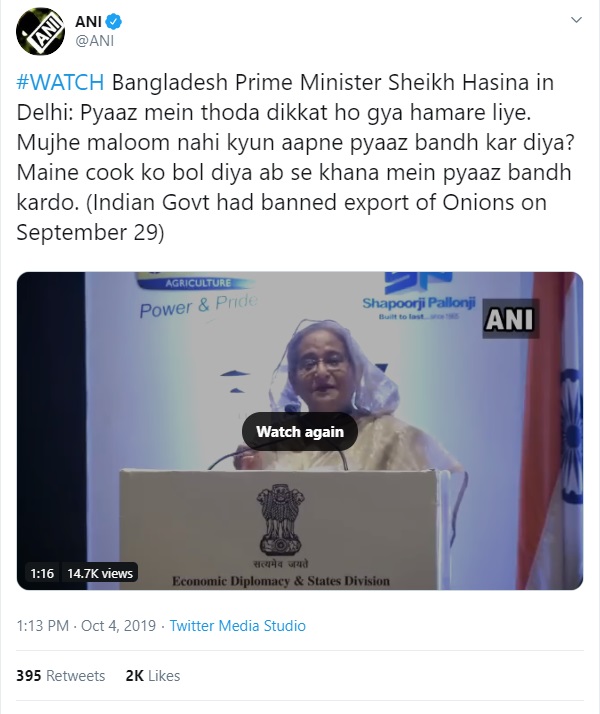Click the Watch again button
The width and height of the screenshot is (600, 714).
click(300, 432)
